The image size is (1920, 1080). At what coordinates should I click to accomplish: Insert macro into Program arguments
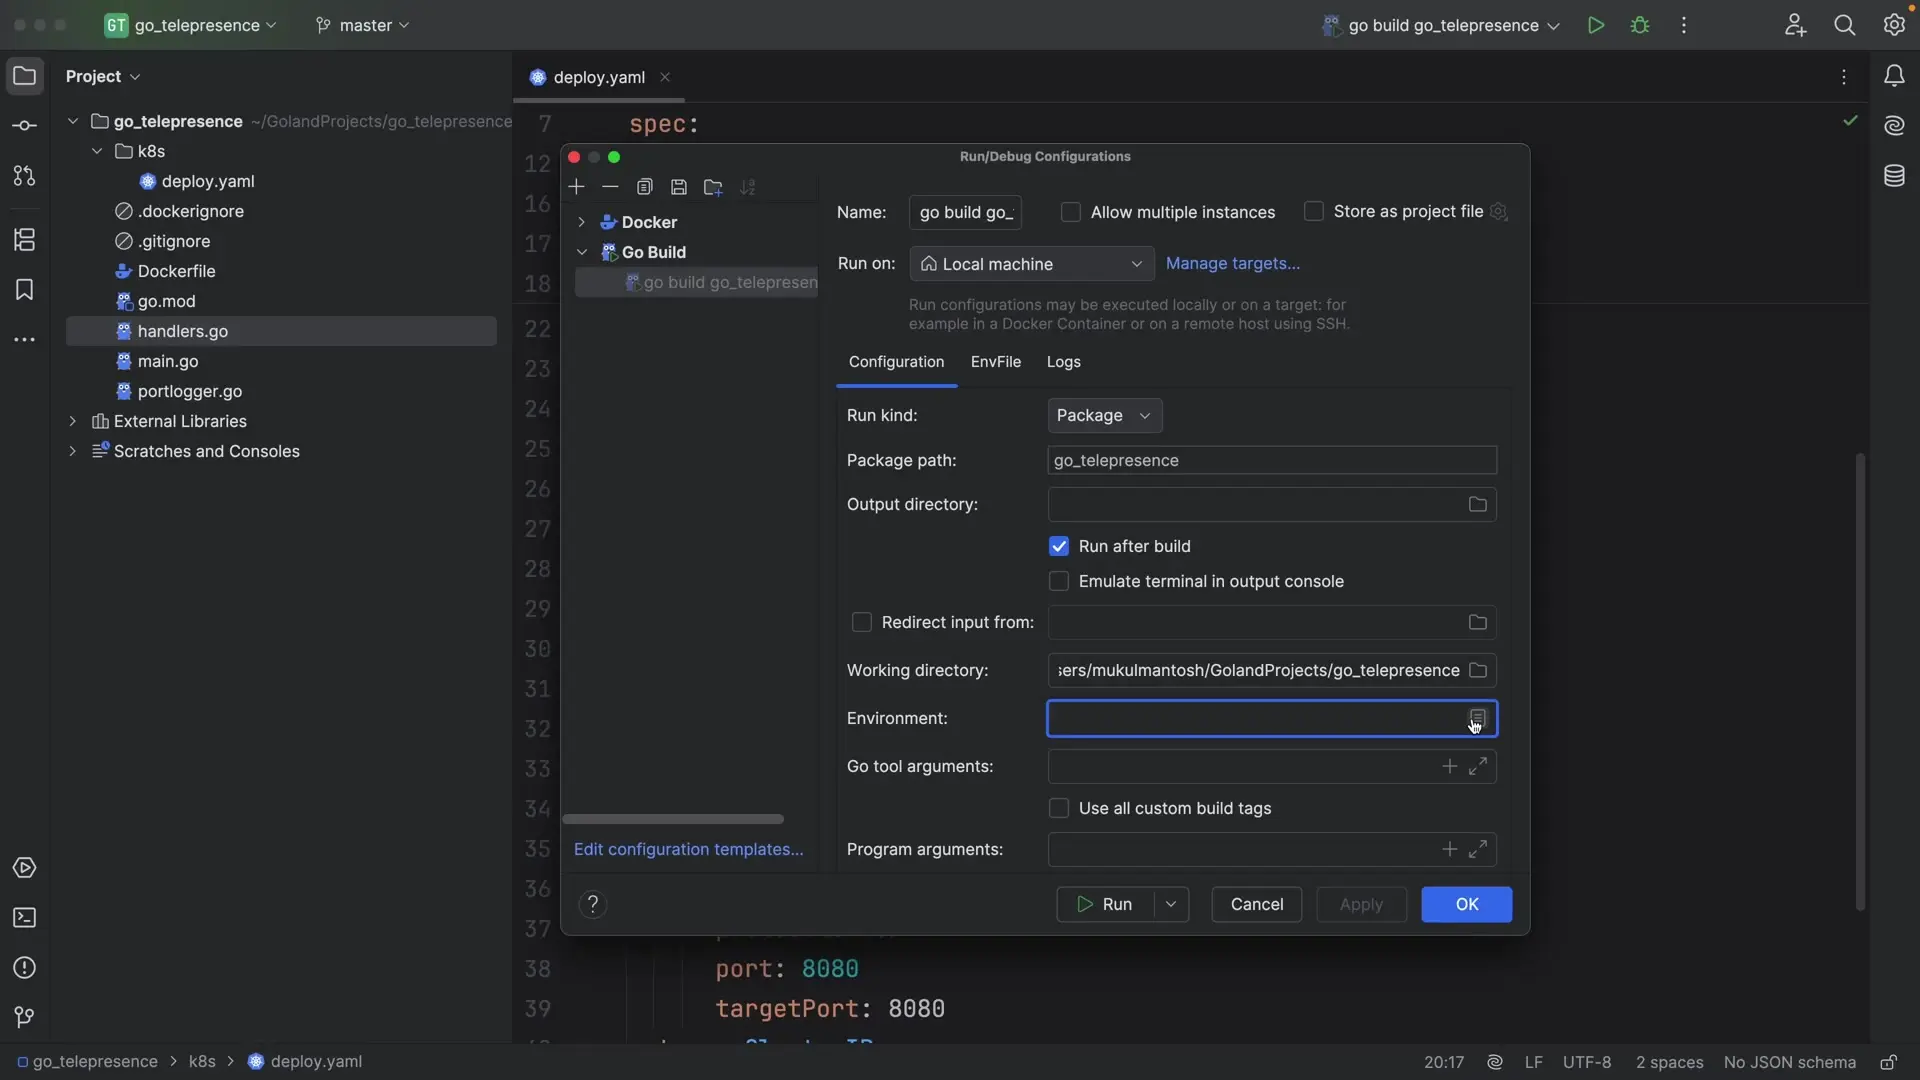pyautogui.click(x=1449, y=849)
